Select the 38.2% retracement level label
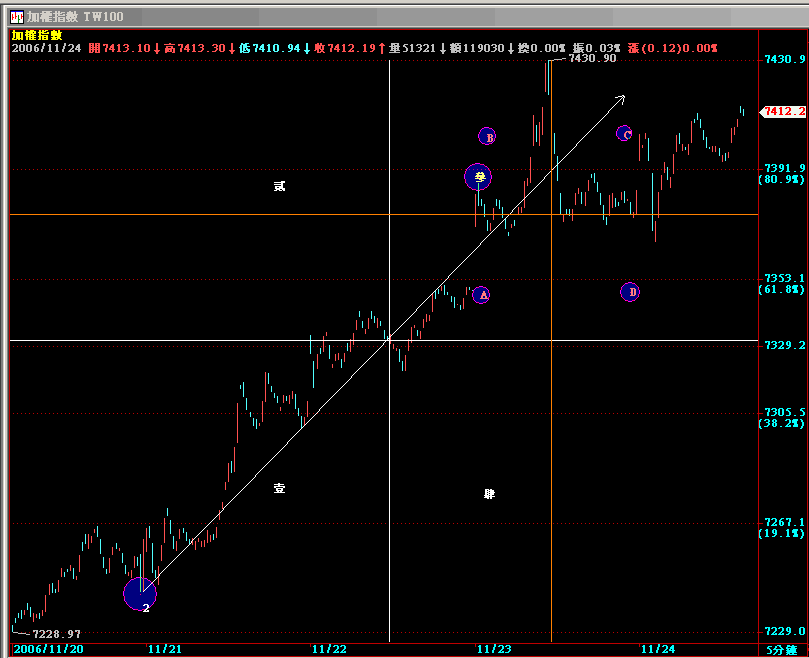Image resolution: width=809 pixels, height=658 pixels. (x=782, y=424)
